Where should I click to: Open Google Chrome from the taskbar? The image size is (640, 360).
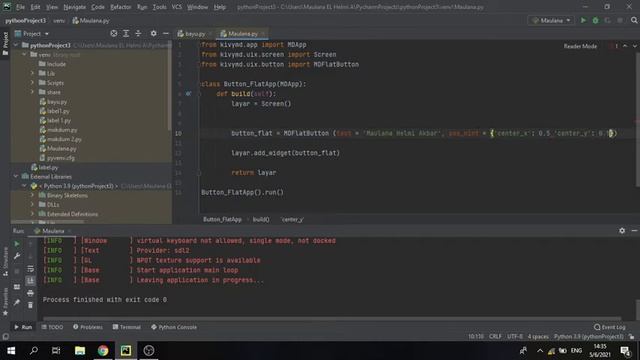pyautogui.click(x=103, y=351)
